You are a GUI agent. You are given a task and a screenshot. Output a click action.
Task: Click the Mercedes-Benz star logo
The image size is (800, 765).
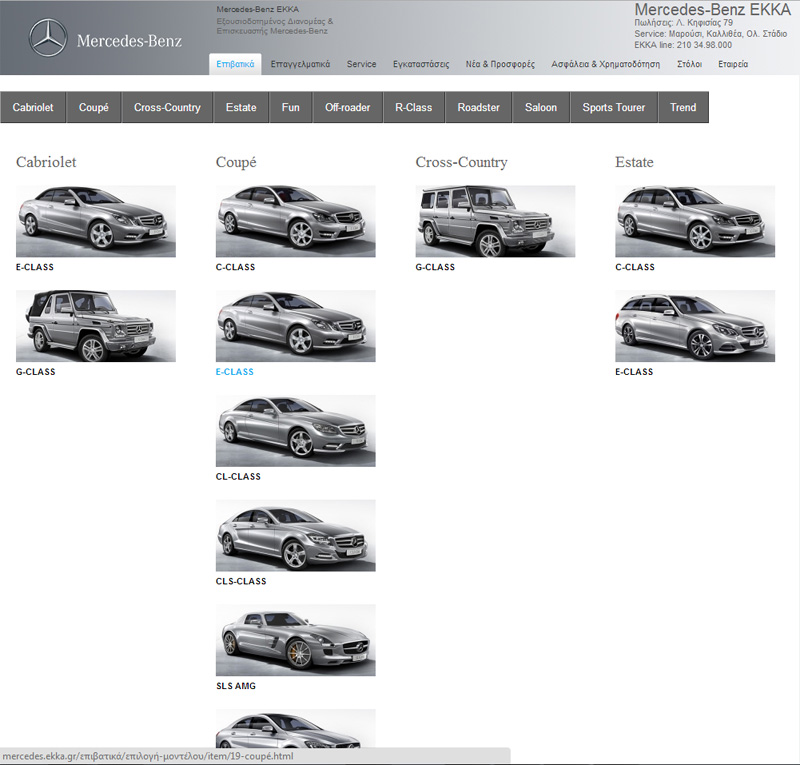coord(47,39)
